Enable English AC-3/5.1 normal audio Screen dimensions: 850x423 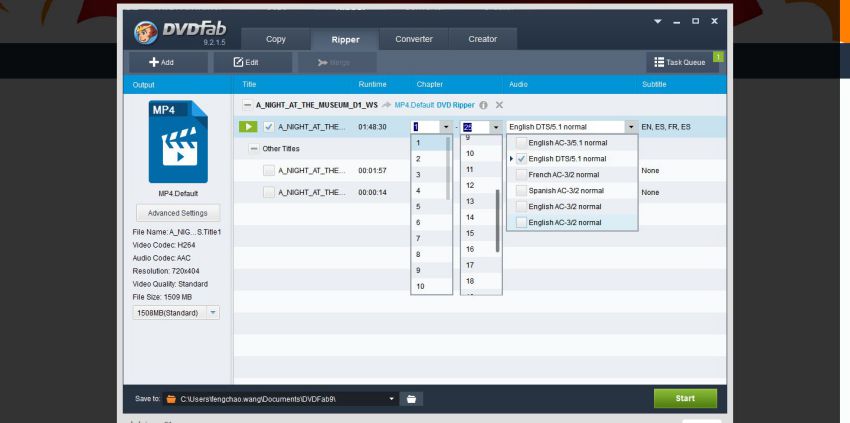521,143
